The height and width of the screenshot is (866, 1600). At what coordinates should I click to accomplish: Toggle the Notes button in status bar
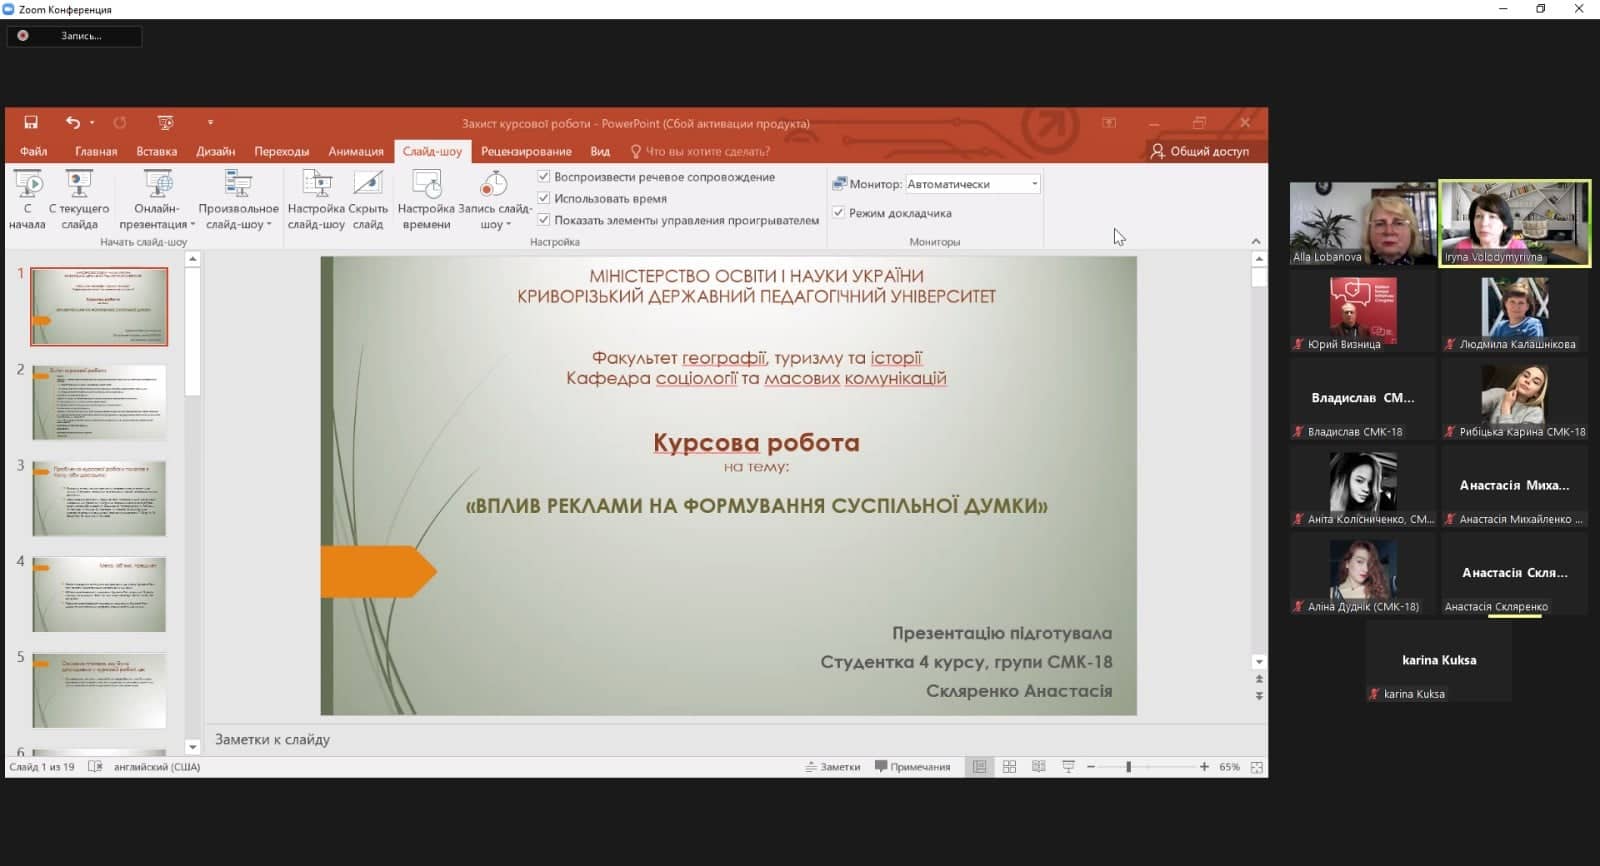833,767
